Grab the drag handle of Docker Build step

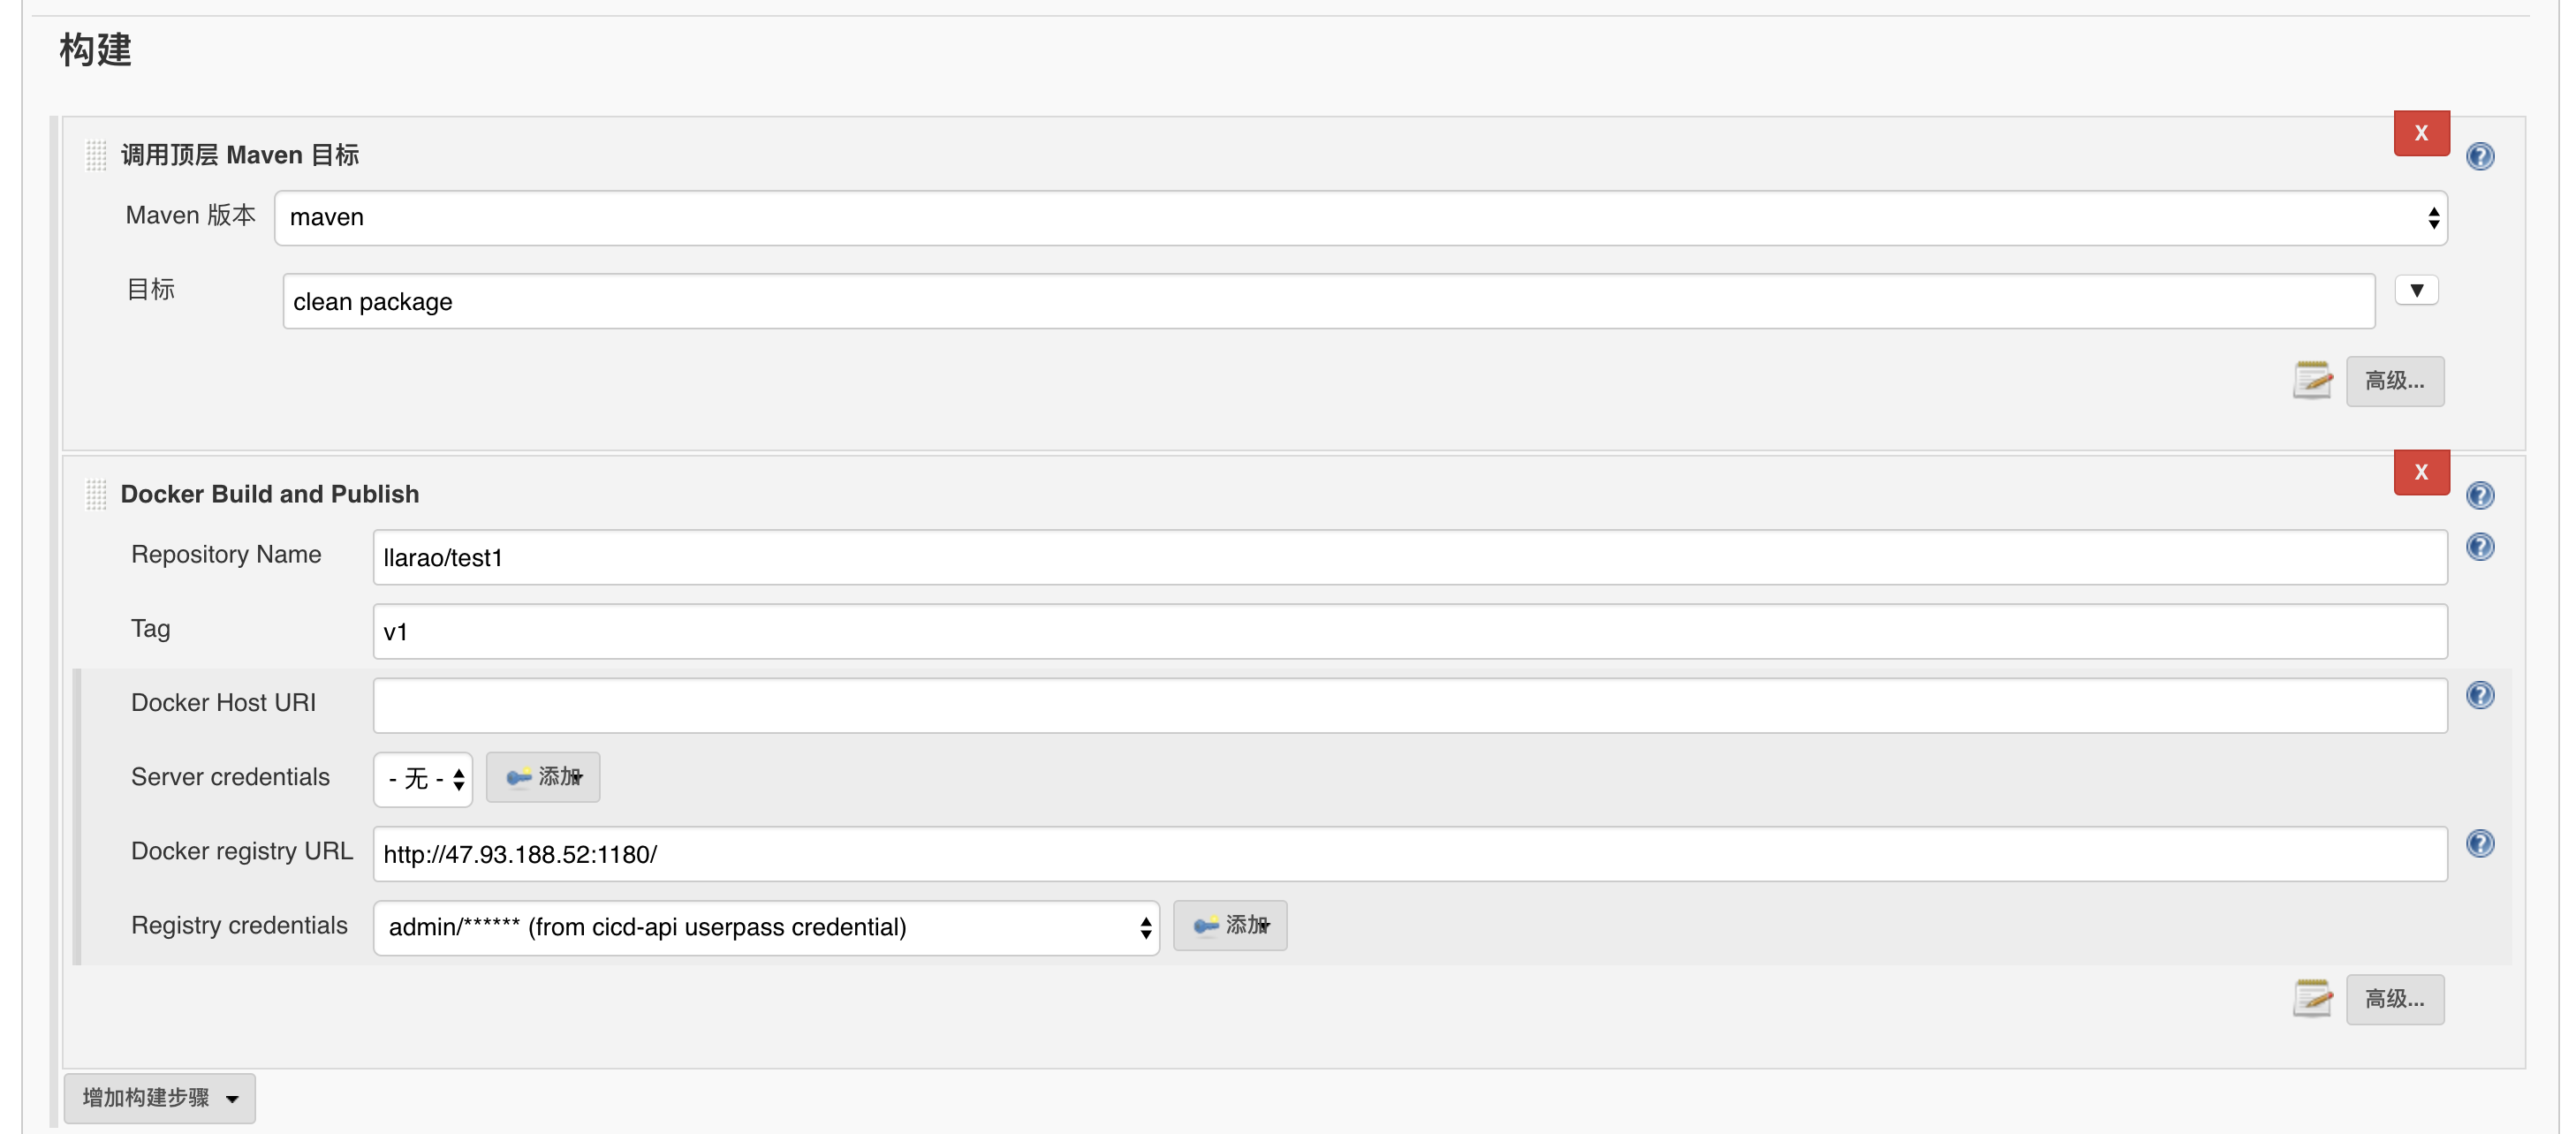[96, 493]
